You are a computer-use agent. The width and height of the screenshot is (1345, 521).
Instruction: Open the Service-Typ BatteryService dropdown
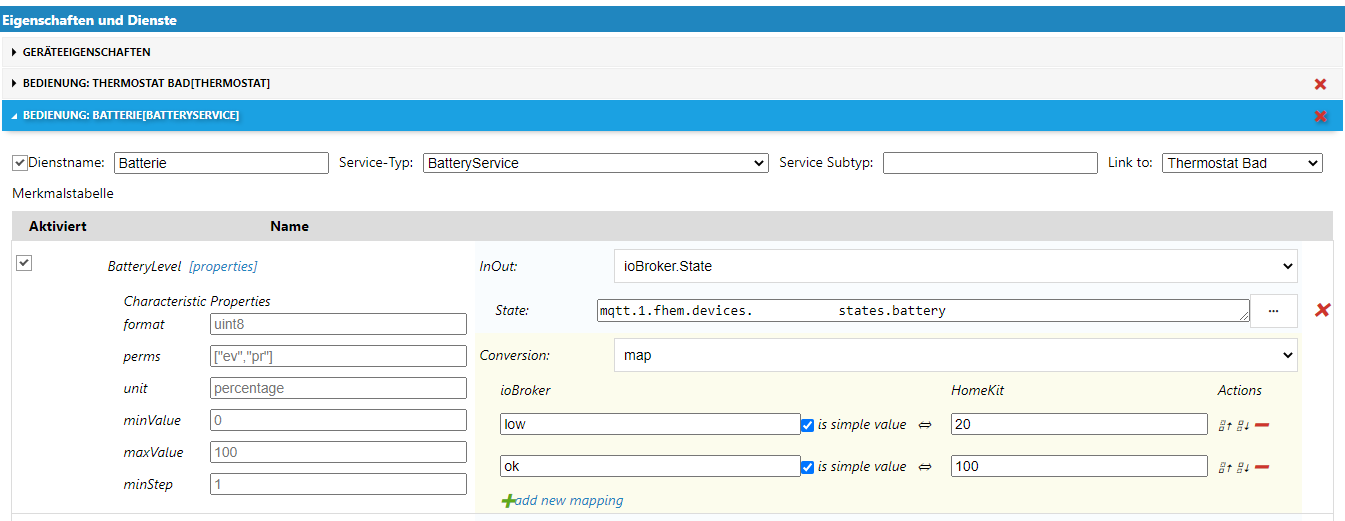click(596, 163)
